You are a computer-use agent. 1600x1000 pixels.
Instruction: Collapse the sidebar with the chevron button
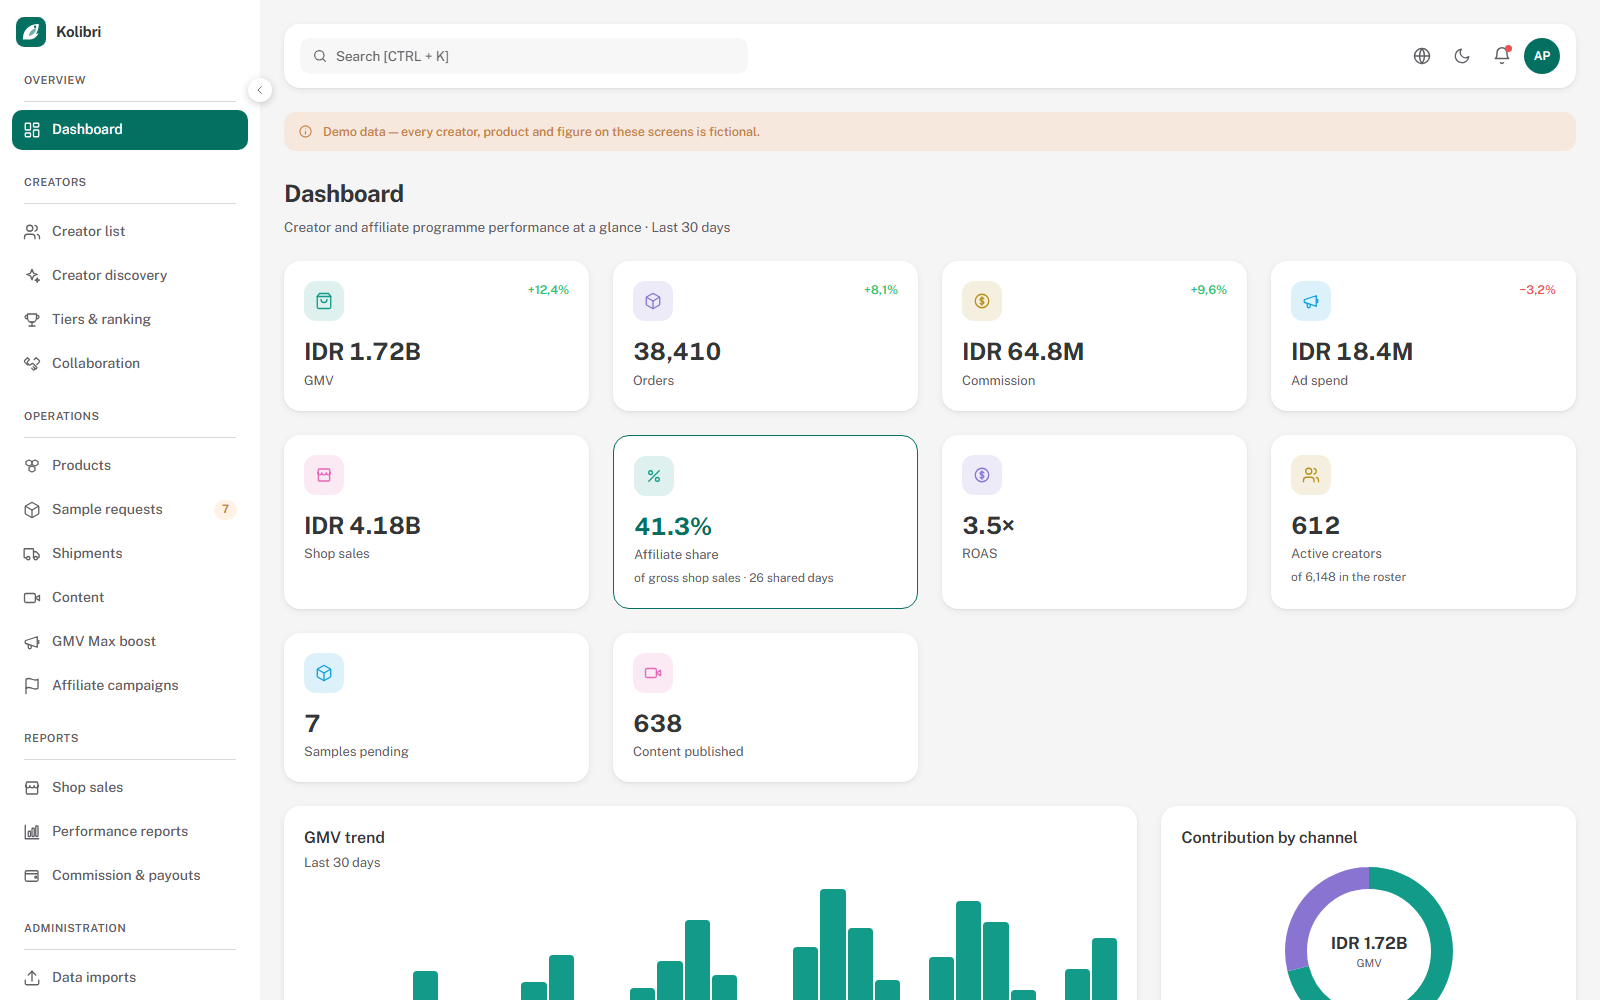click(x=260, y=90)
